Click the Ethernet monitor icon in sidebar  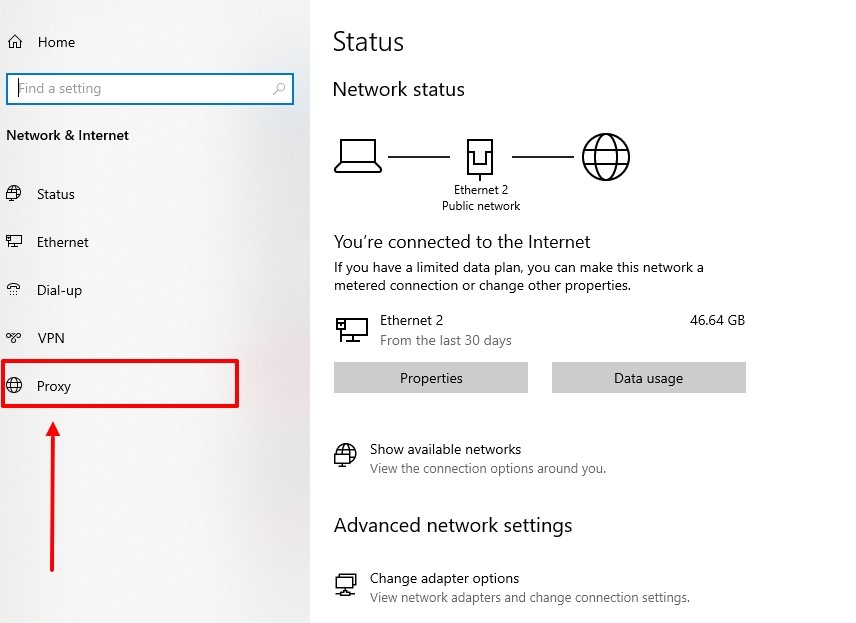coord(16,242)
